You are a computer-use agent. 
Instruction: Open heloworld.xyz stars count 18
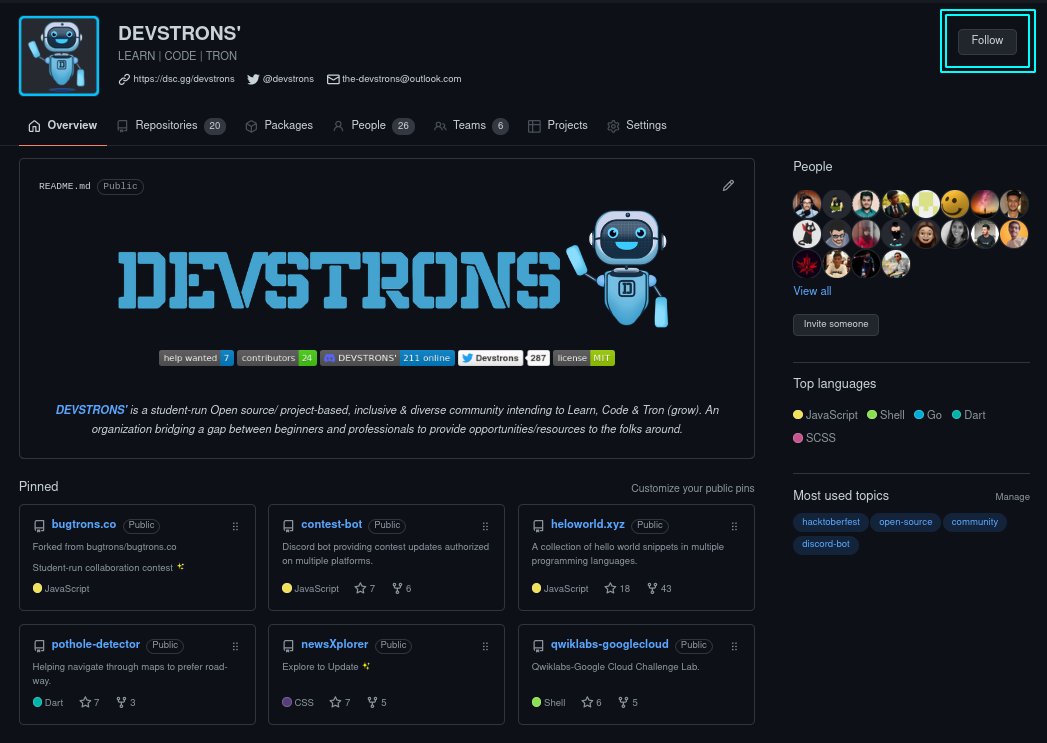click(x=617, y=589)
